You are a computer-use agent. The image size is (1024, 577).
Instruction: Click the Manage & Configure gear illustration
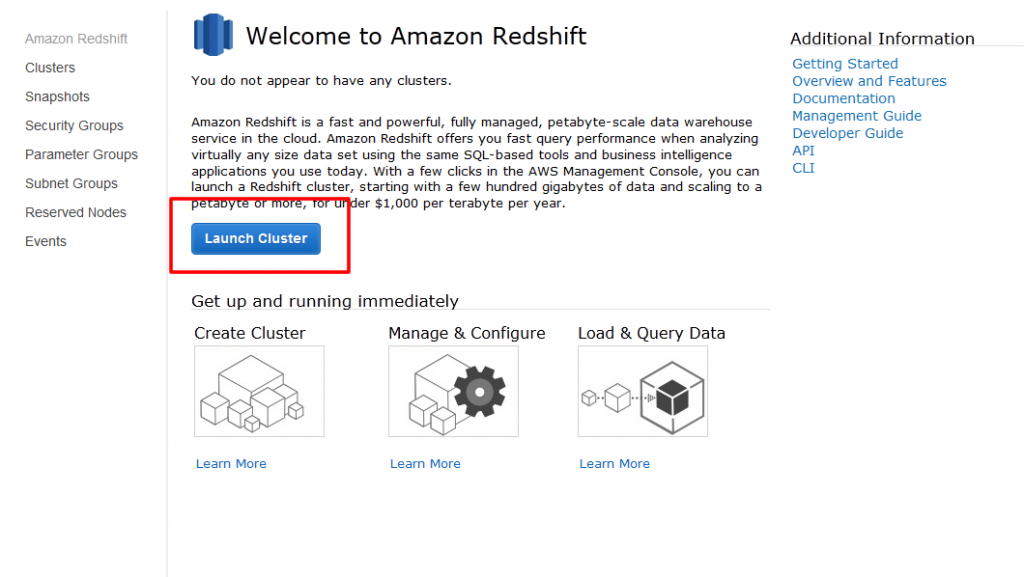pos(453,391)
